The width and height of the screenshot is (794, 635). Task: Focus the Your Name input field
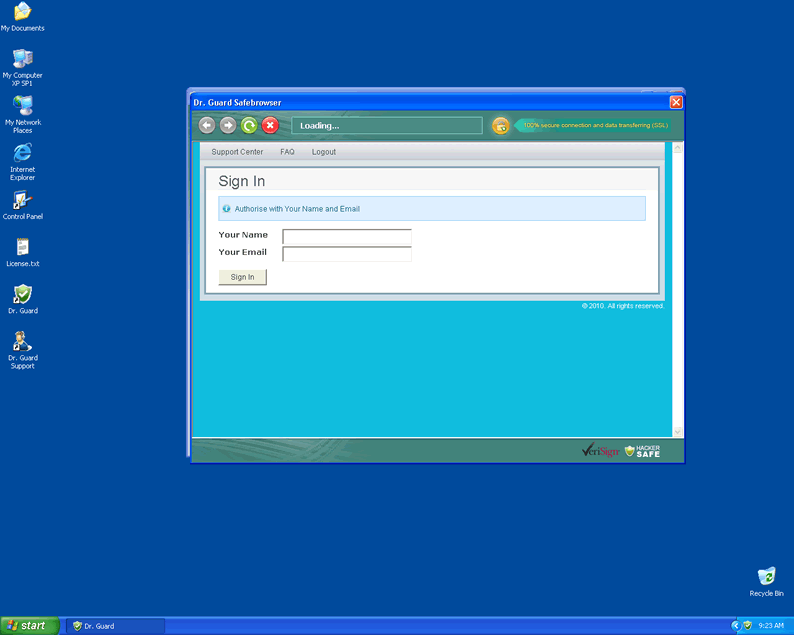(x=347, y=237)
